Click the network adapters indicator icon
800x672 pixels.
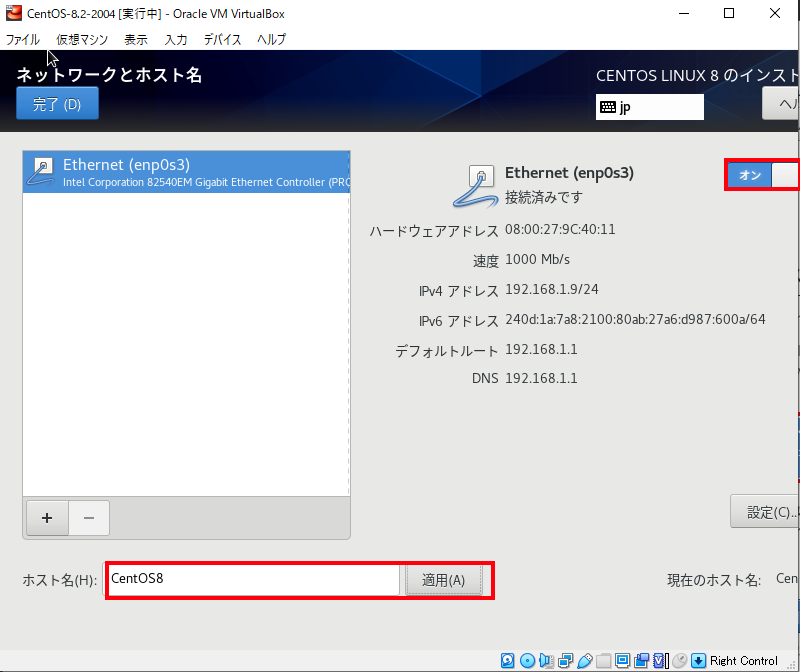coord(565,661)
